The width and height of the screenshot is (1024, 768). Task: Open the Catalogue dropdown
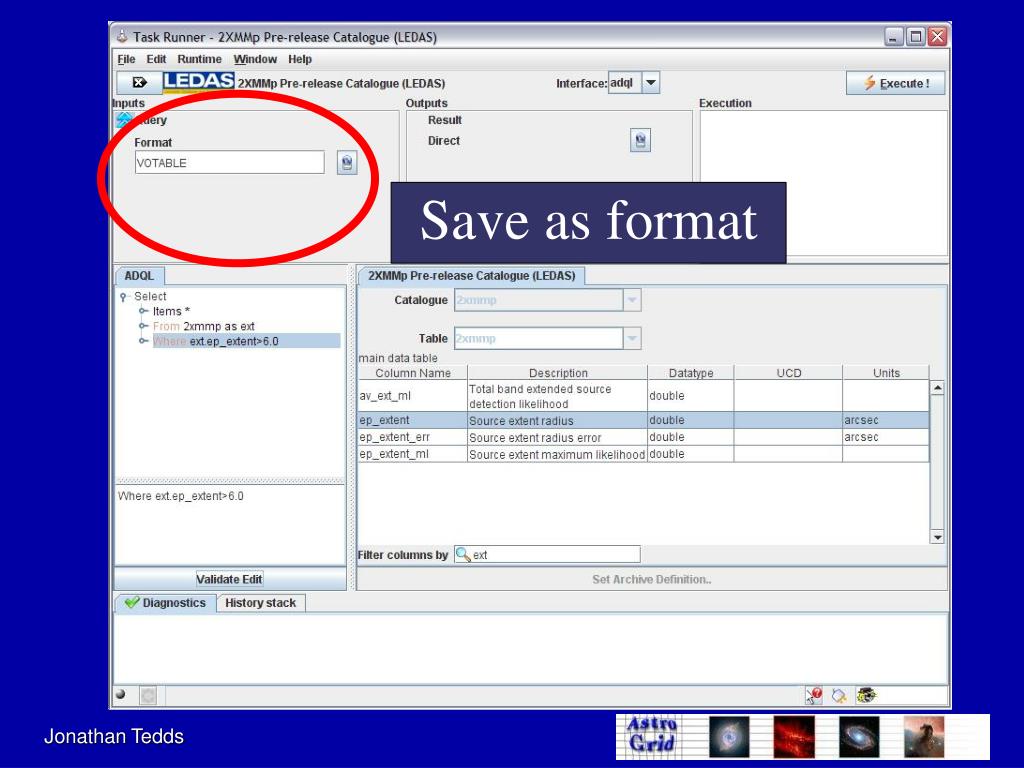click(632, 300)
